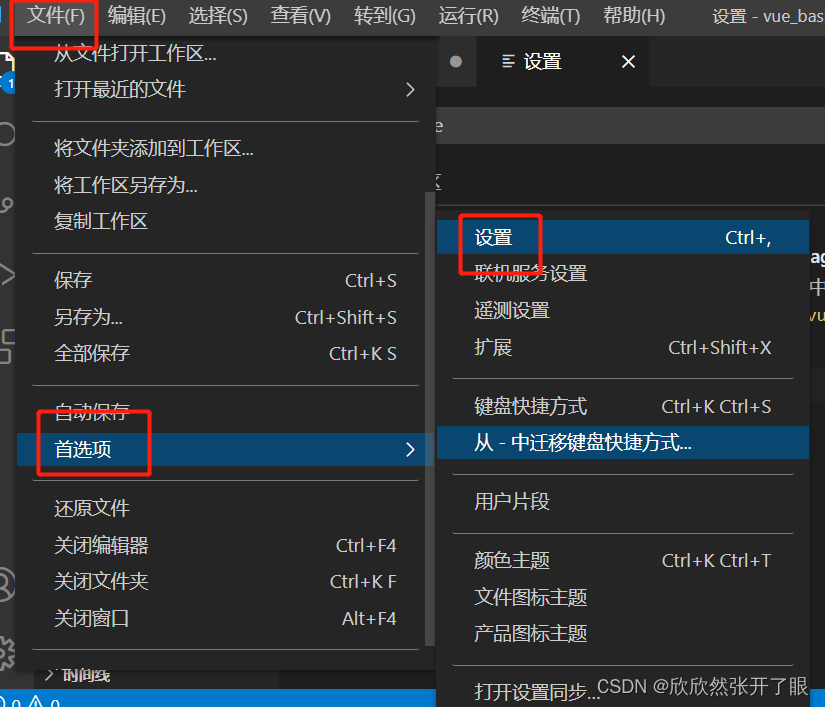The image size is (825, 707).
Task: Select 设置 in the Preferences submenu
Action: point(496,237)
